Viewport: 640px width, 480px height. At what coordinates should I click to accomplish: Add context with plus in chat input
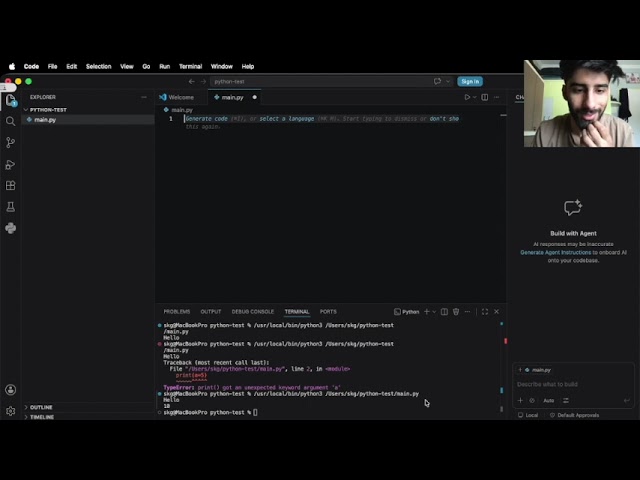tap(520, 400)
